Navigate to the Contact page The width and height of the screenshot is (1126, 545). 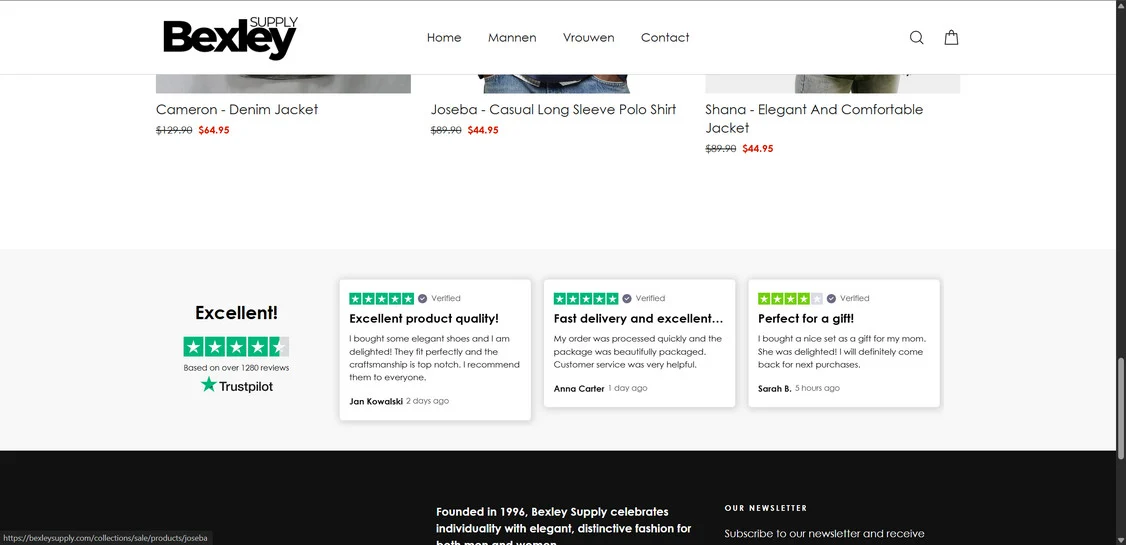pos(665,37)
